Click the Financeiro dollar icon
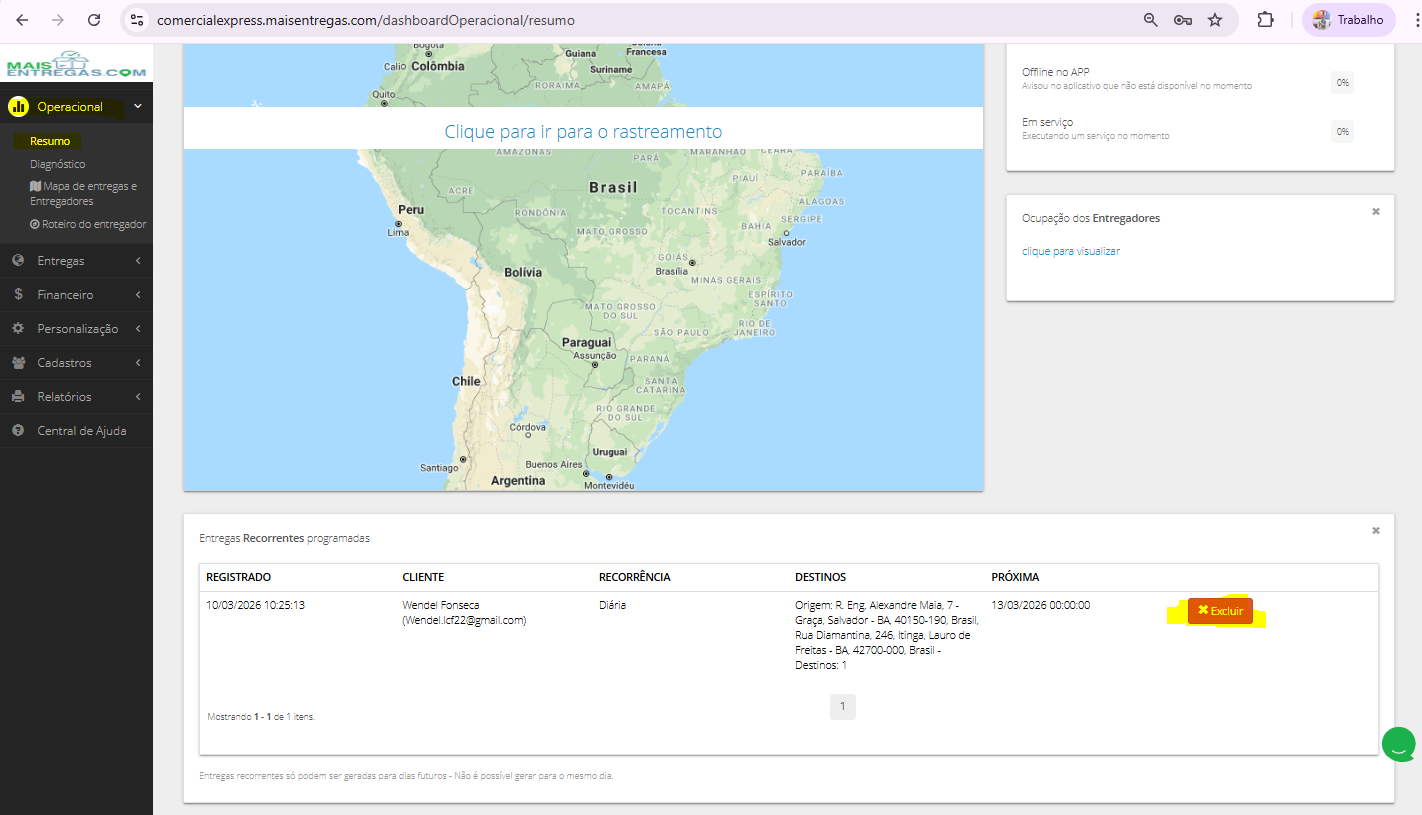The height and width of the screenshot is (815, 1422). (x=18, y=295)
